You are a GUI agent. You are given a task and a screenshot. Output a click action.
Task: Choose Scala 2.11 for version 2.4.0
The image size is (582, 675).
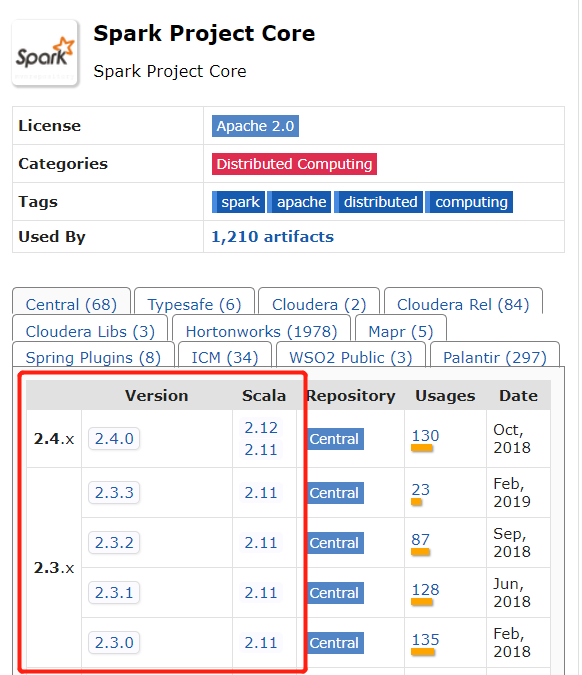[x=261, y=450]
